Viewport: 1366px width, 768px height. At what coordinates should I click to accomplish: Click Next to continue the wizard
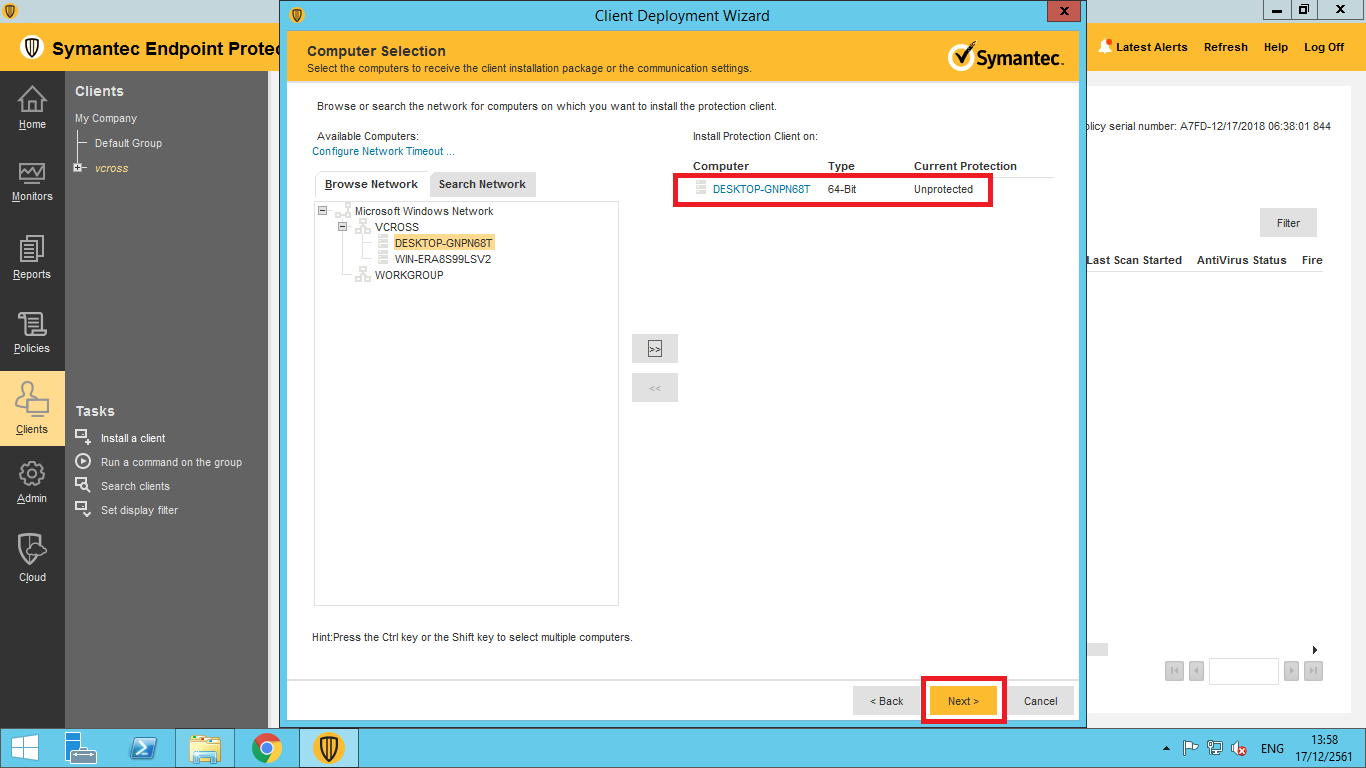pos(963,701)
